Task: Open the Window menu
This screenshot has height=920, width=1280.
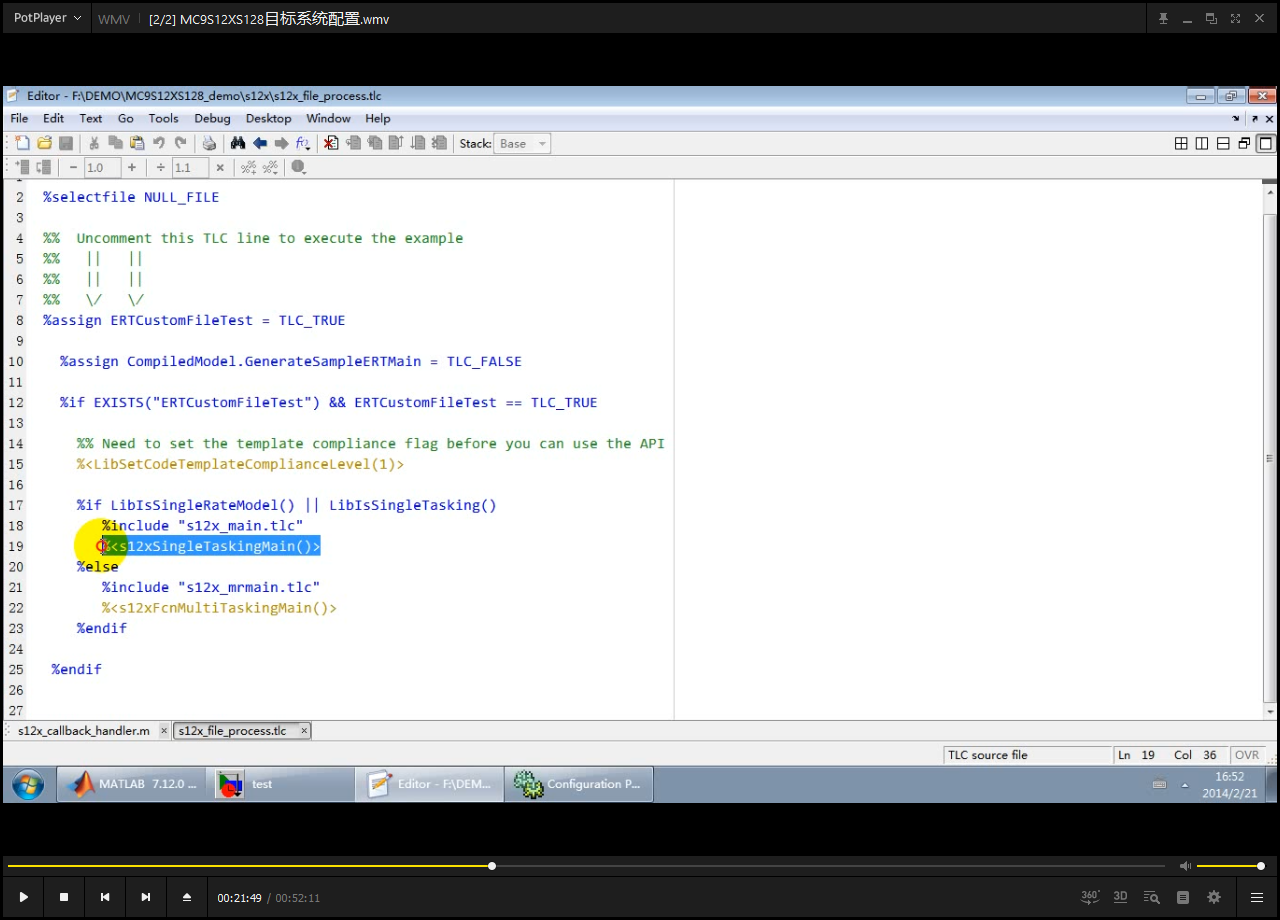Action: 328,118
